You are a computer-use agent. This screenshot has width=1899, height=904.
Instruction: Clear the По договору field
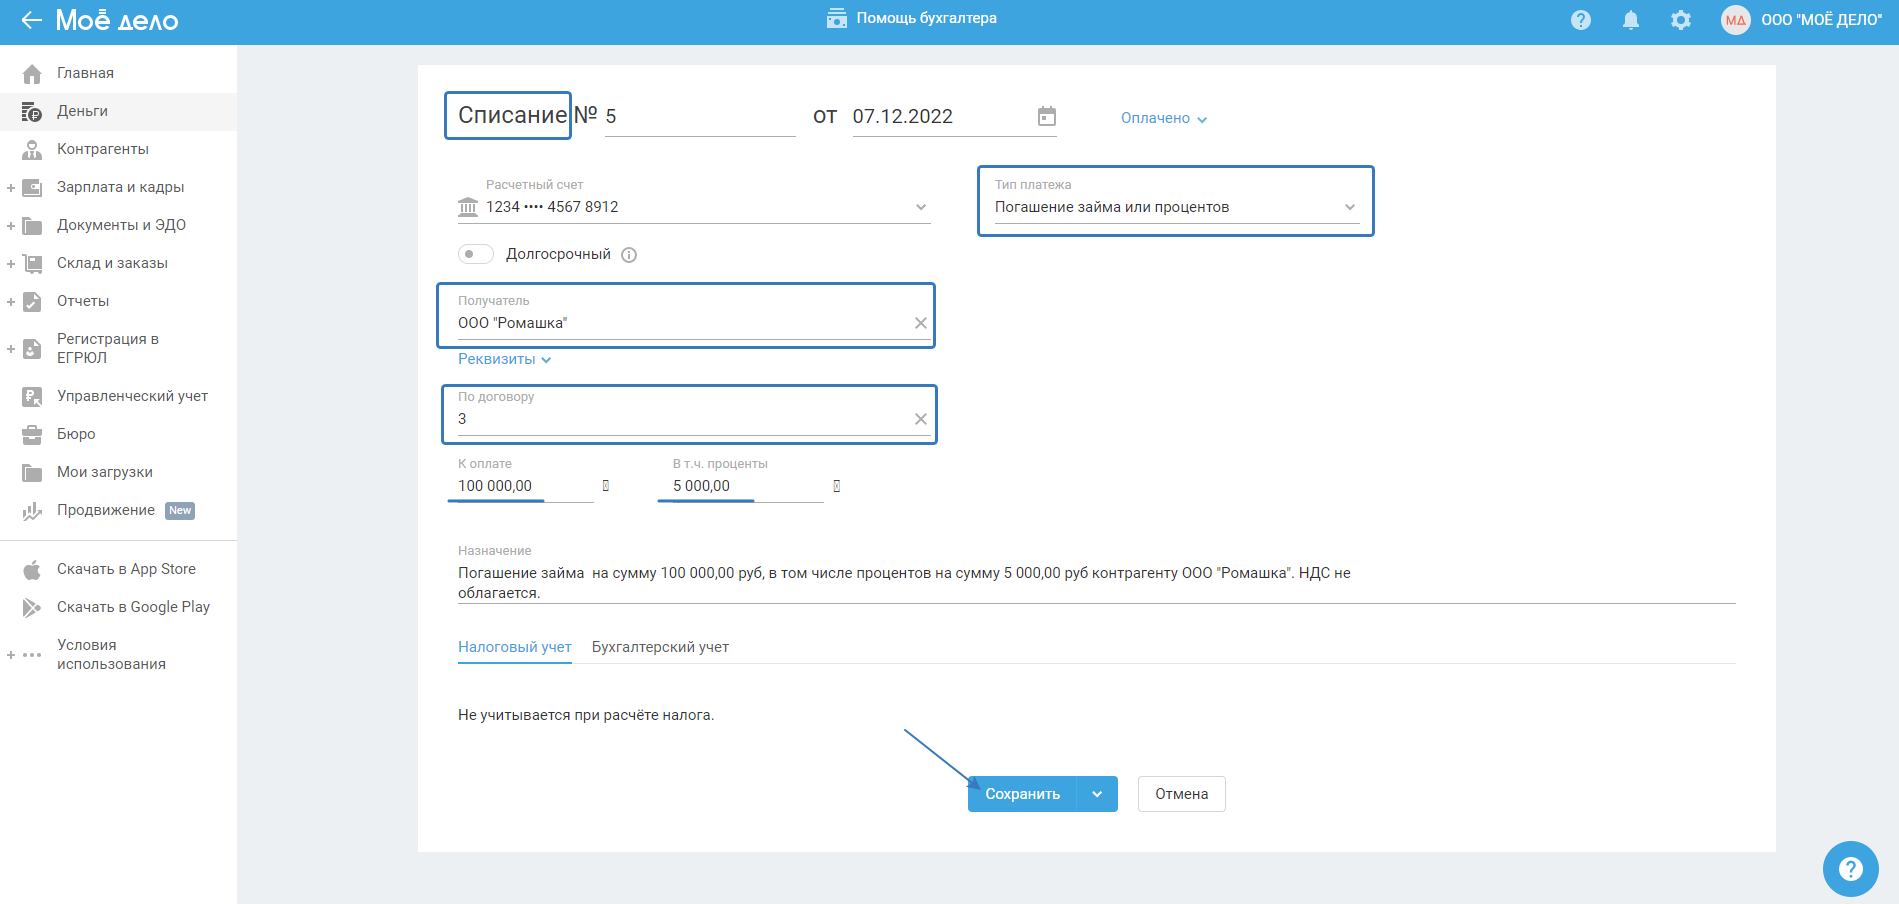(x=921, y=419)
